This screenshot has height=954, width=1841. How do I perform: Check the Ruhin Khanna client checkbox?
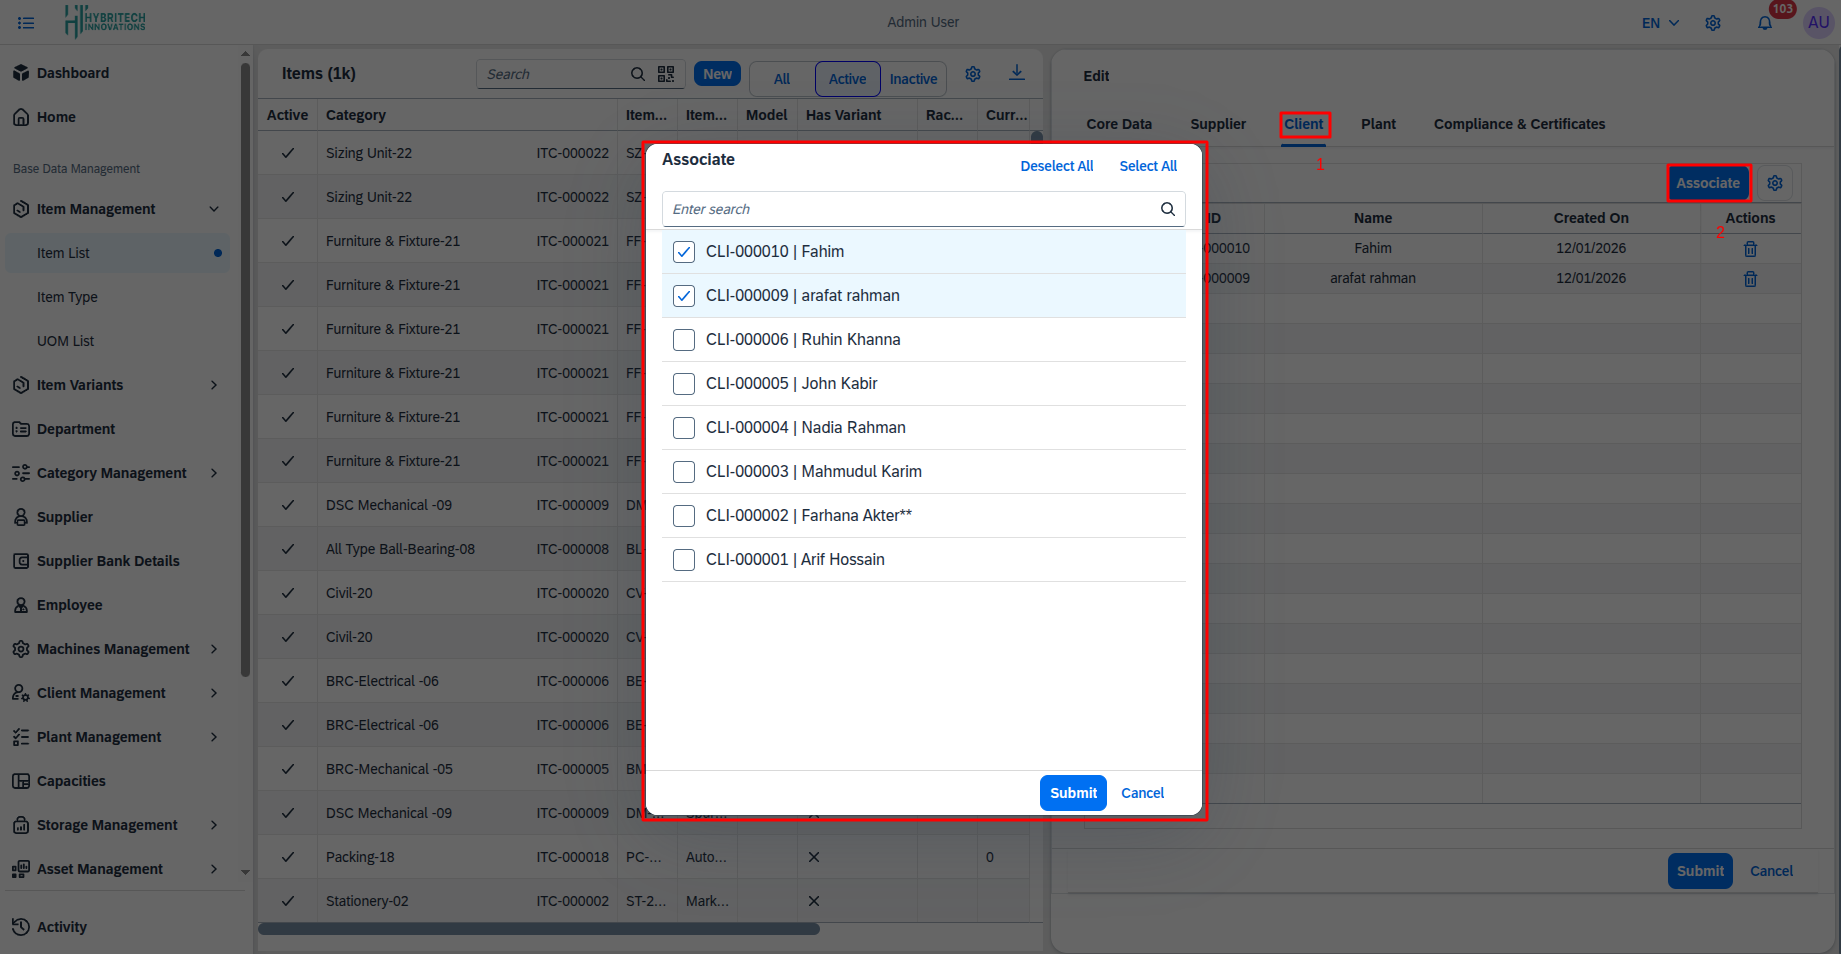[x=684, y=340]
